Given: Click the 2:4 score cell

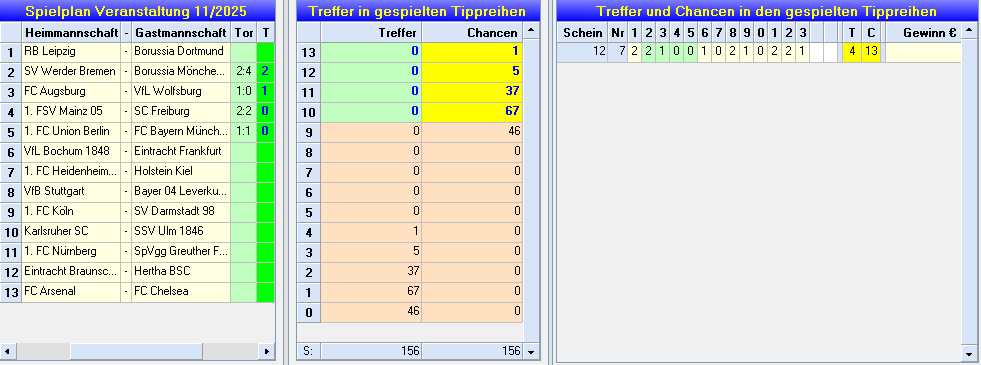Looking at the screenshot, I should tap(243, 71).
